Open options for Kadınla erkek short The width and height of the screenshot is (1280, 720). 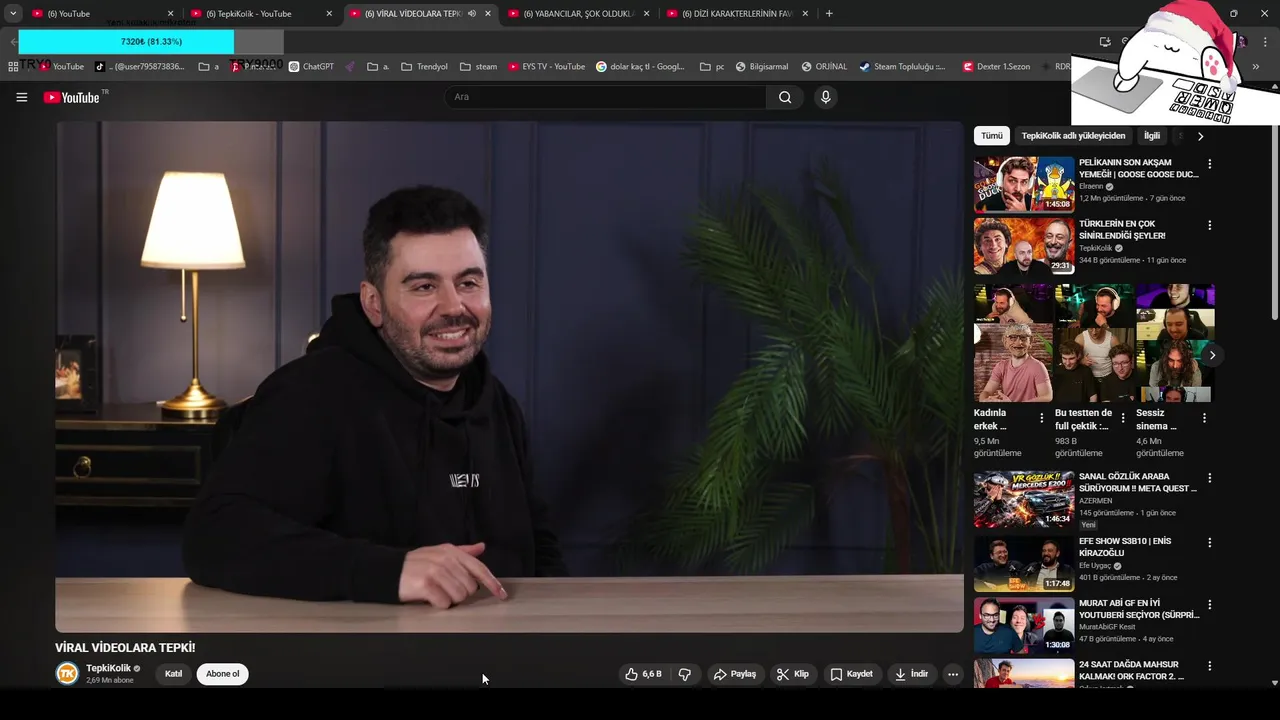point(1041,418)
